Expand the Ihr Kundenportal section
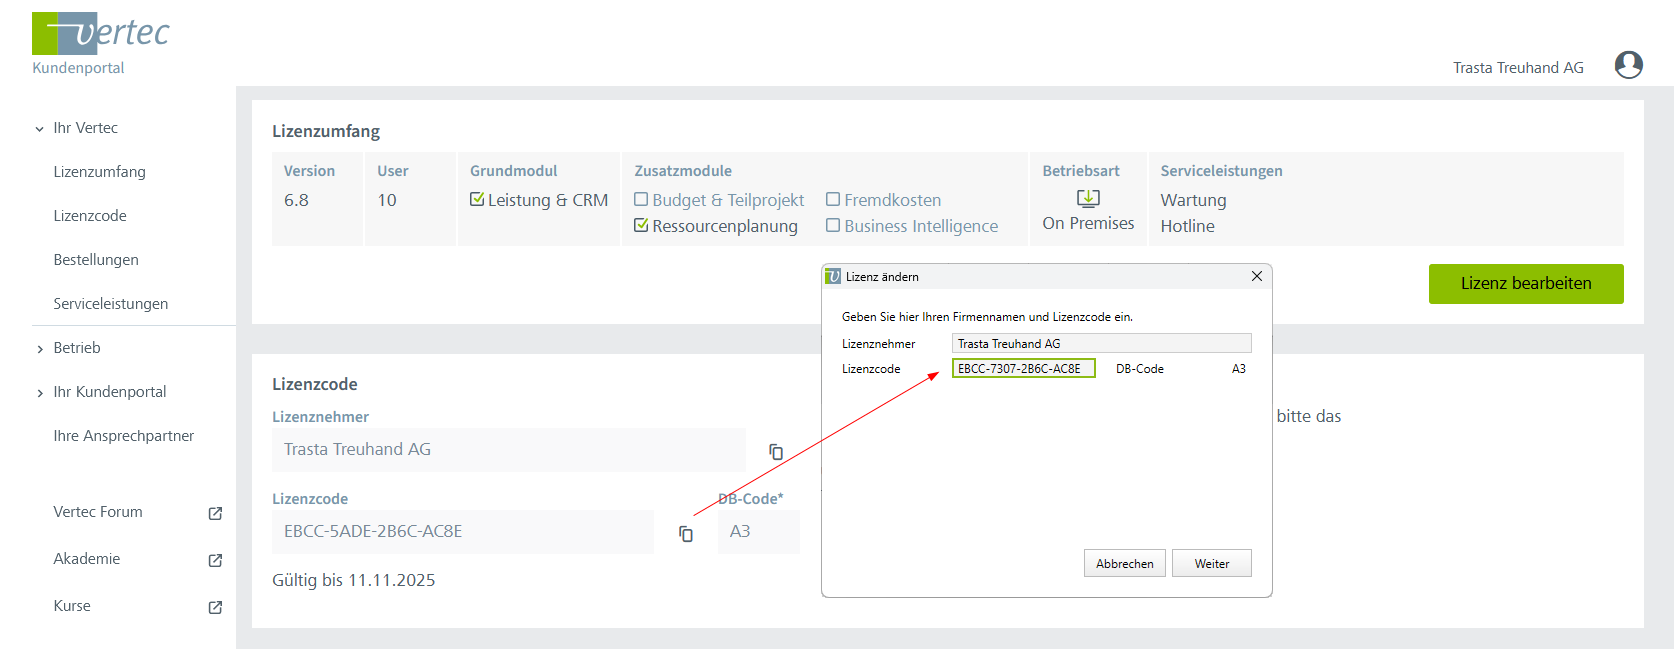This screenshot has width=1674, height=649. pyautogui.click(x=40, y=393)
